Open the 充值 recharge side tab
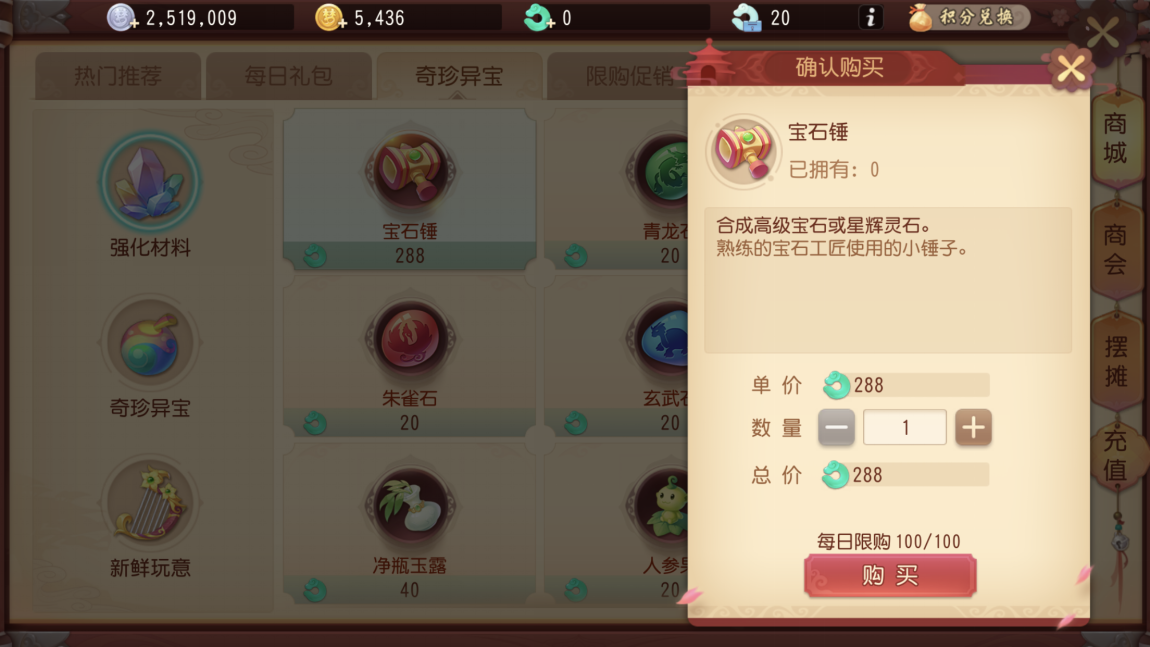 pos(1115,455)
